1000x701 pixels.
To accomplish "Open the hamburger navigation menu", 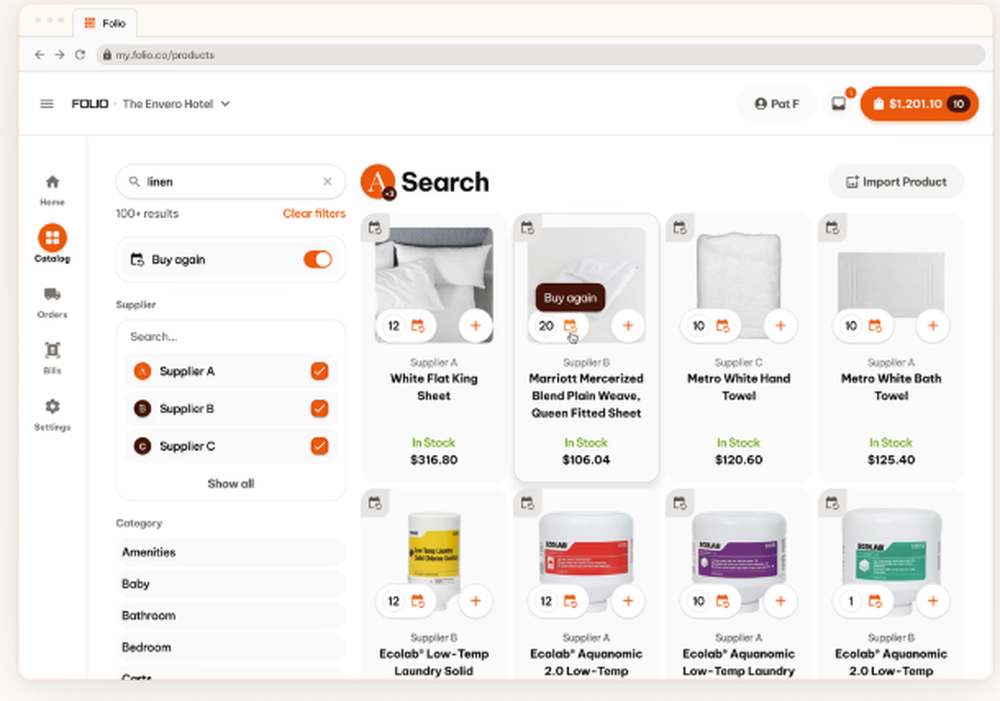I will [x=47, y=103].
